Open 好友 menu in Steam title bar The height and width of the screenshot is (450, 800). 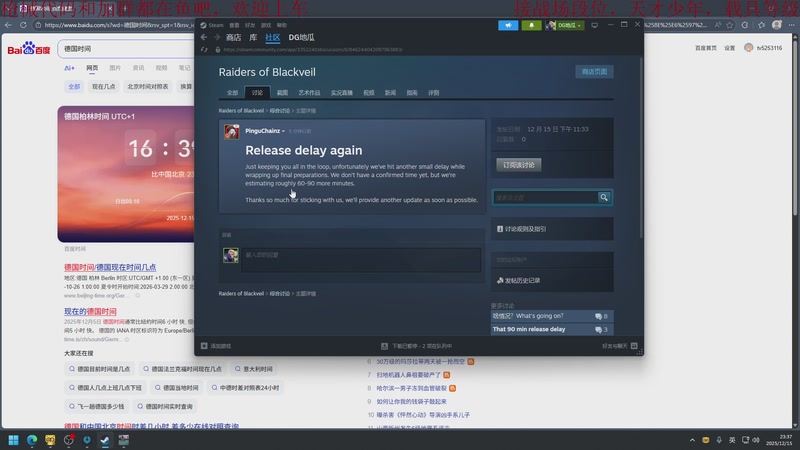tap(250, 25)
